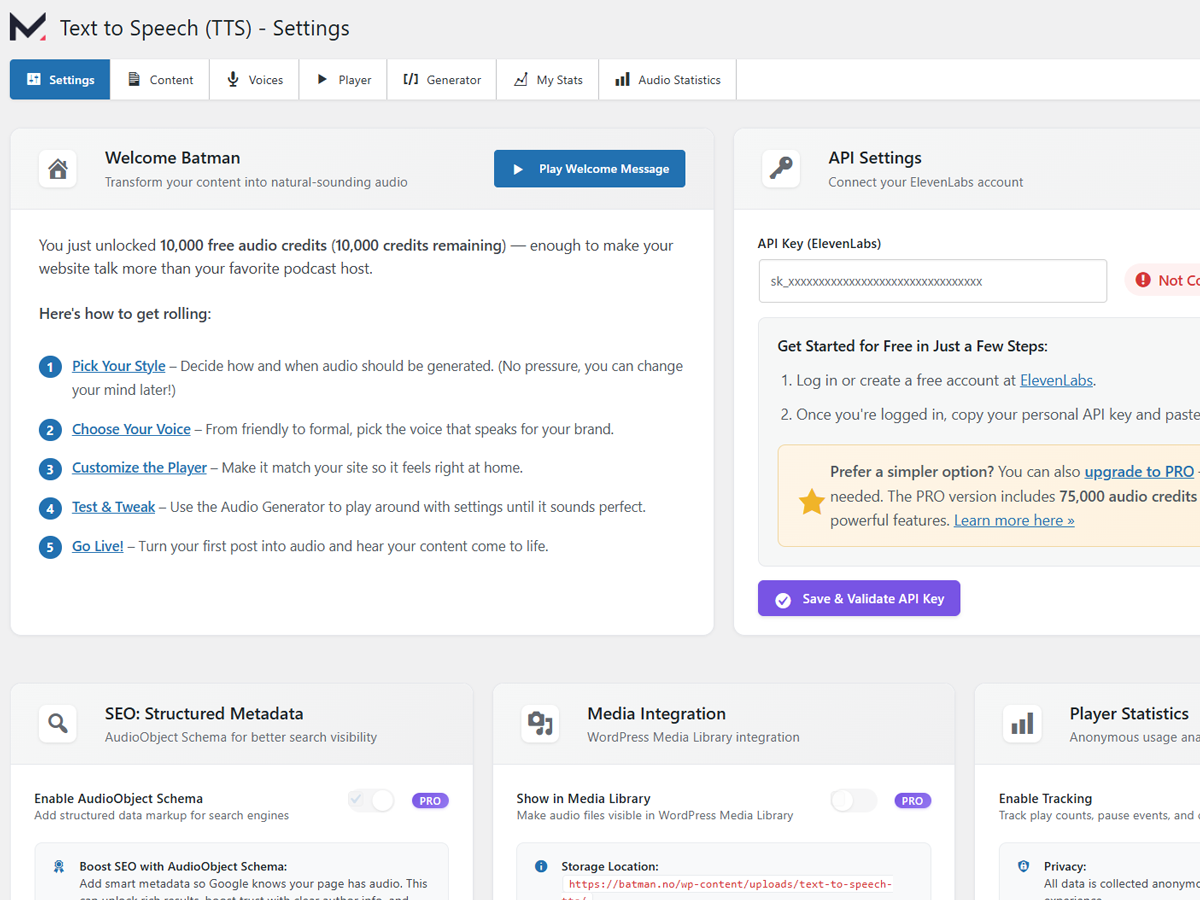This screenshot has width=1200, height=900.
Task: Open the ElevenLabs account link
Action: pyautogui.click(x=1056, y=380)
